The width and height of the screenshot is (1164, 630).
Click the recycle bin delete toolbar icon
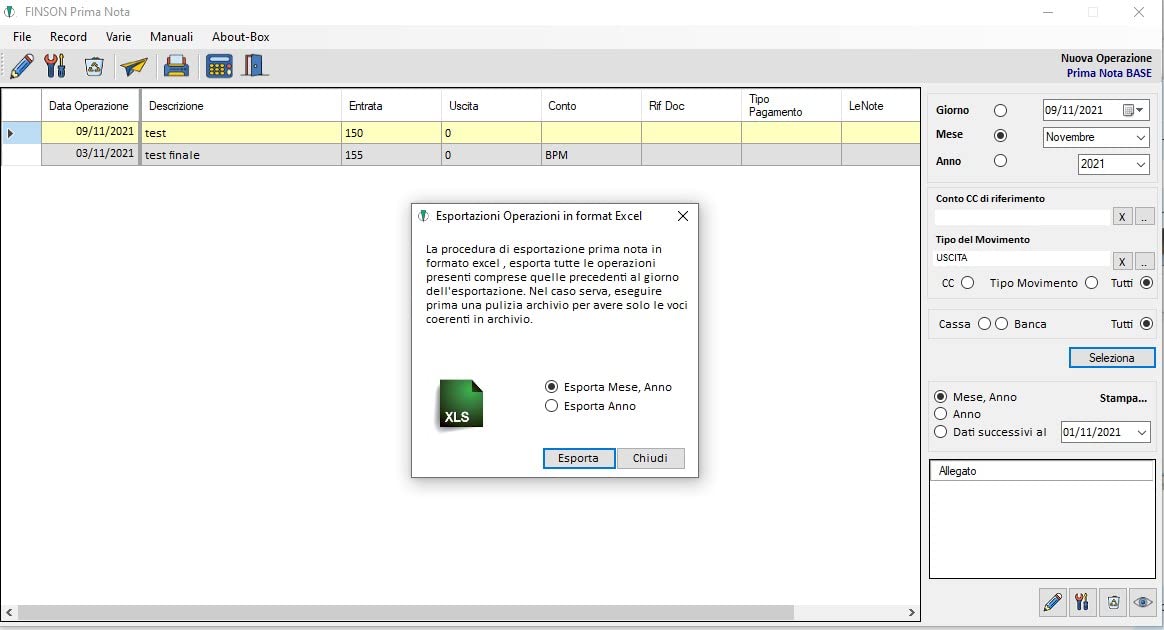[x=94, y=66]
